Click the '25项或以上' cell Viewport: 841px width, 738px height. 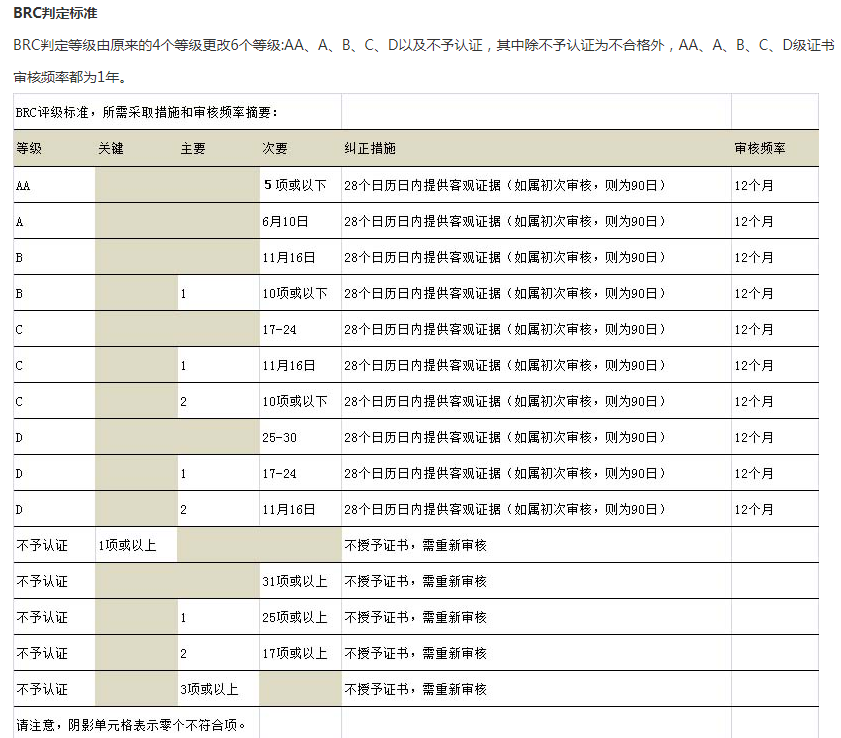295,617
